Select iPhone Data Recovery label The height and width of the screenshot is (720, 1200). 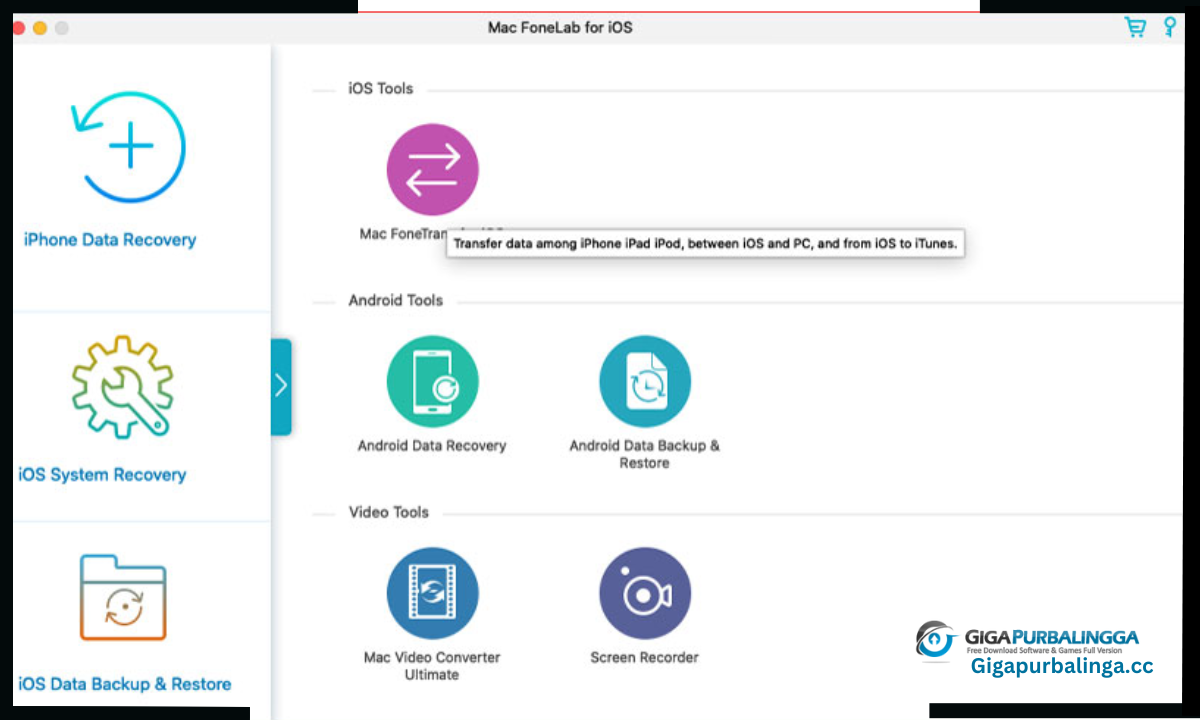pyautogui.click(x=110, y=240)
